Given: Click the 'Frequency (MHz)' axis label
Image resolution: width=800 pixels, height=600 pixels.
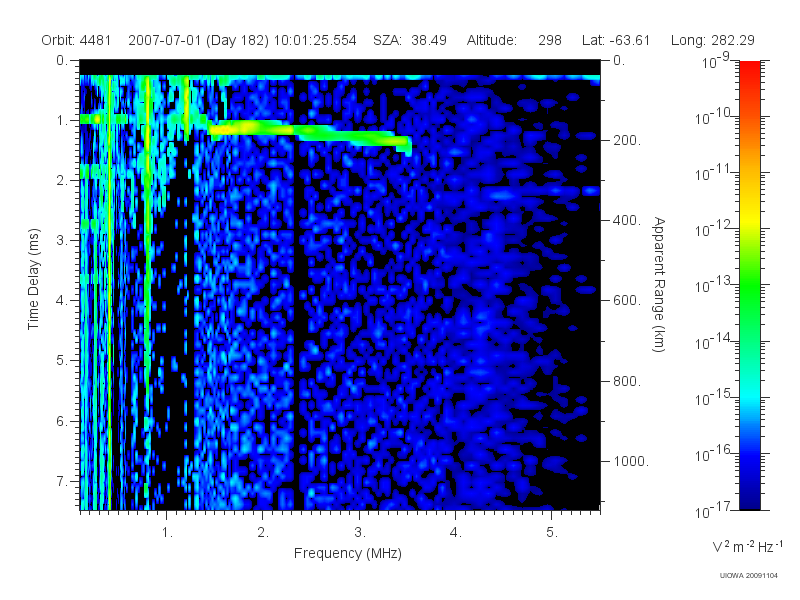Looking at the screenshot, I should tap(347, 553).
